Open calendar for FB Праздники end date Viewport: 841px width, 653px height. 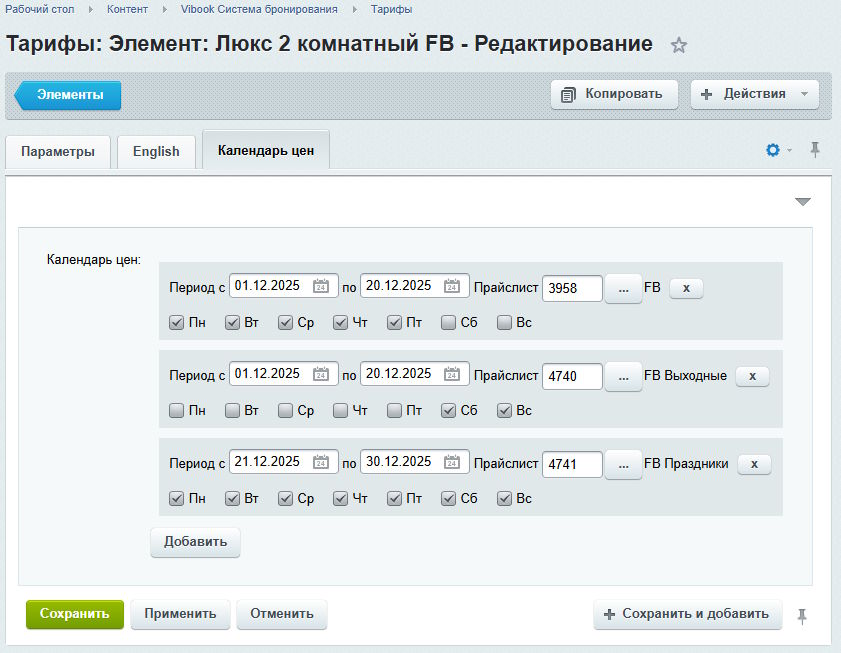[x=452, y=462]
